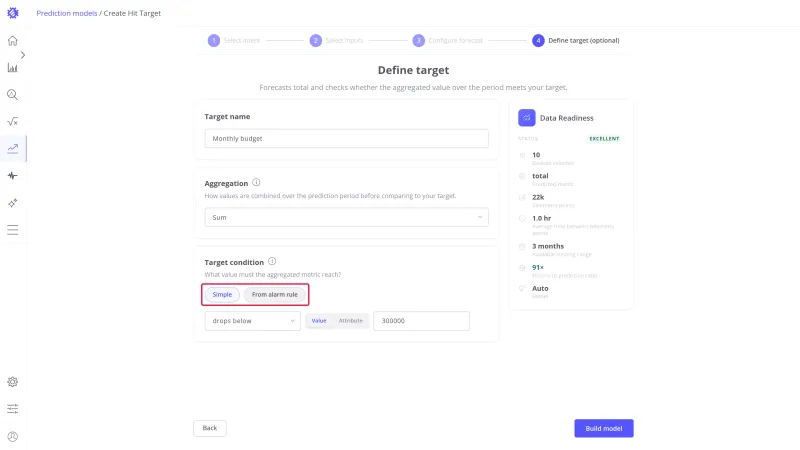This screenshot has height=450, width=800.
Task: Click the 3 months training range value
Action: click(x=547, y=246)
